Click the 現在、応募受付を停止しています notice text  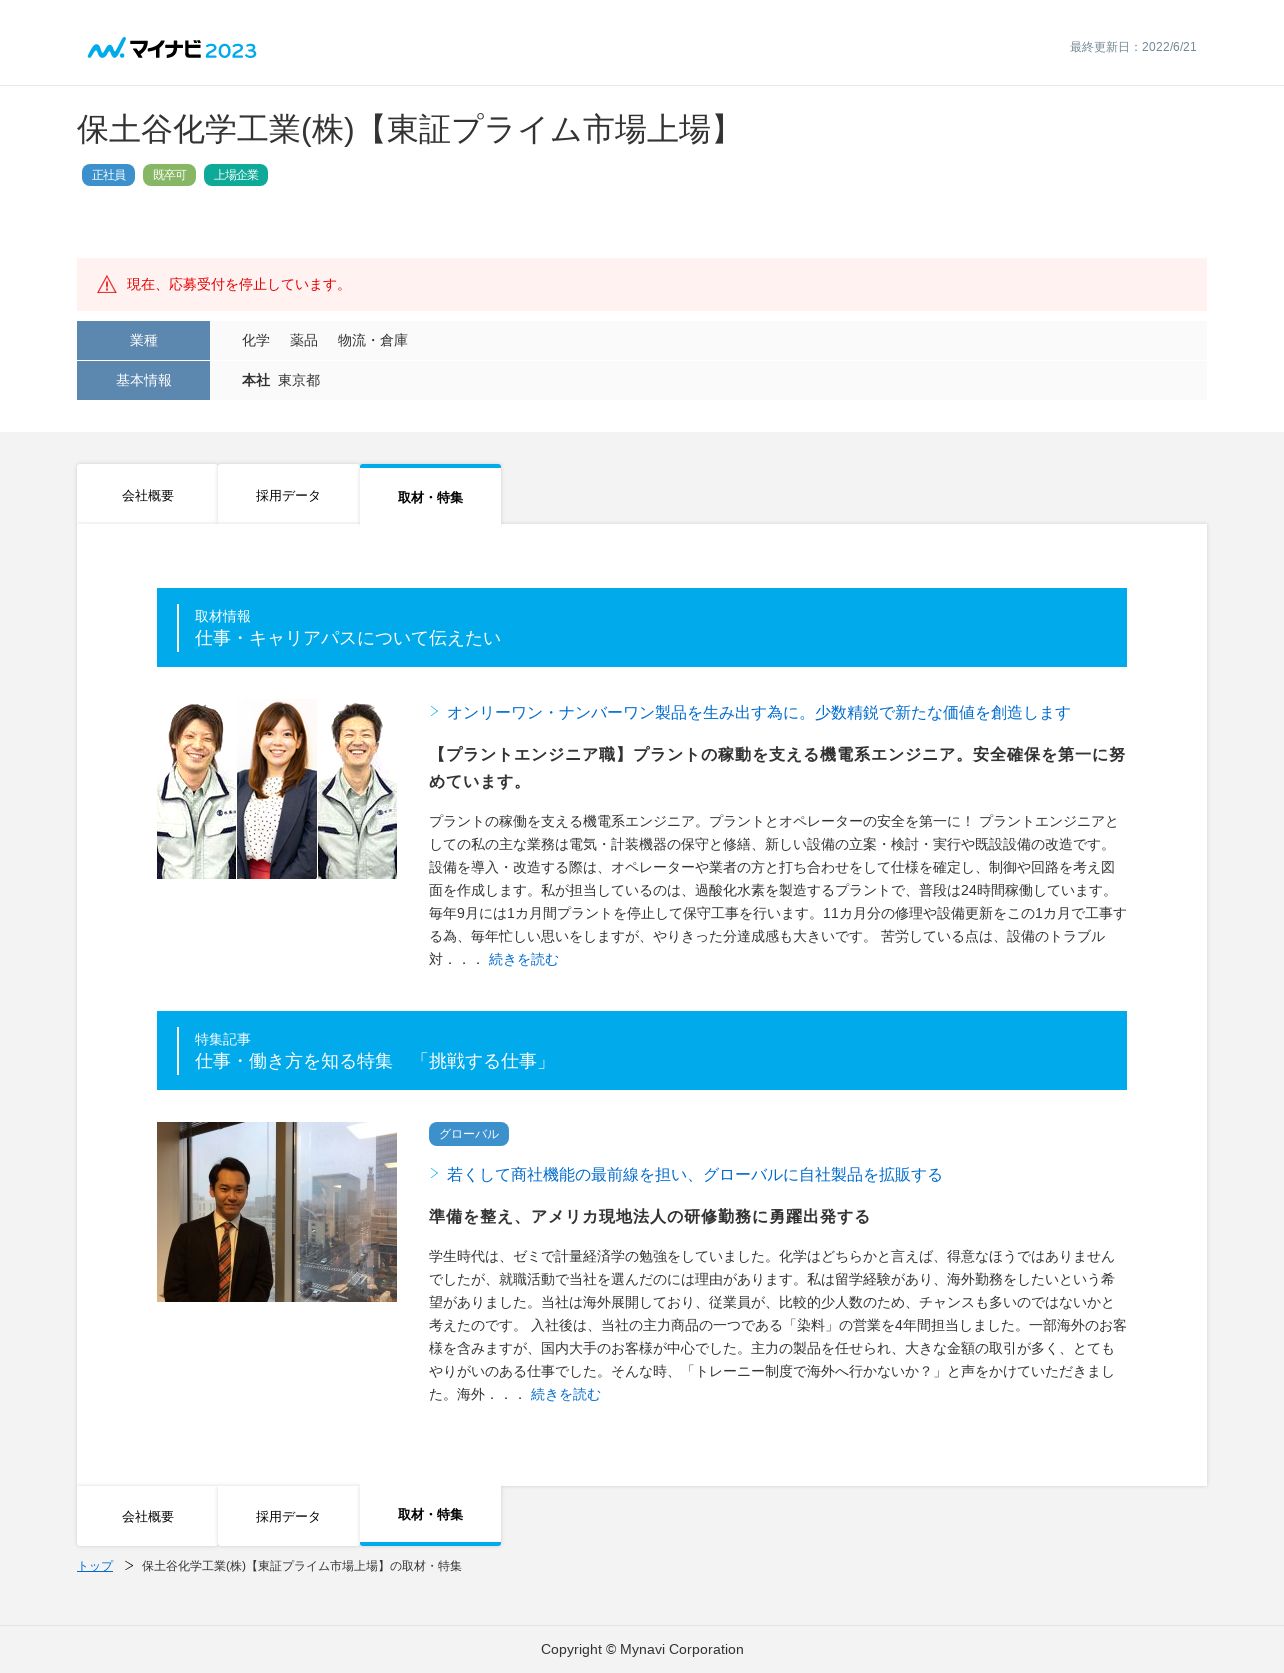pos(238,285)
